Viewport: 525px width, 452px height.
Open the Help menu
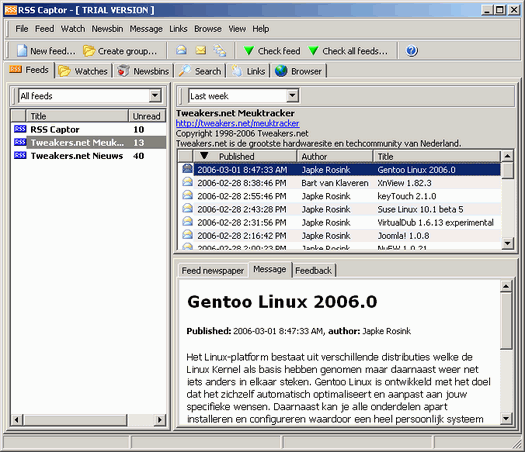click(261, 29)
